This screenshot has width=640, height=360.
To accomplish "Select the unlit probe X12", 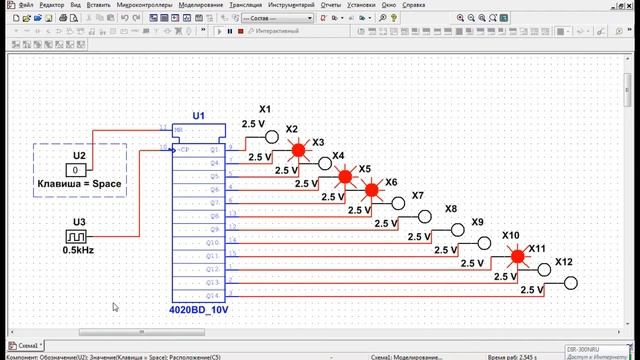I will click(571, 283).
